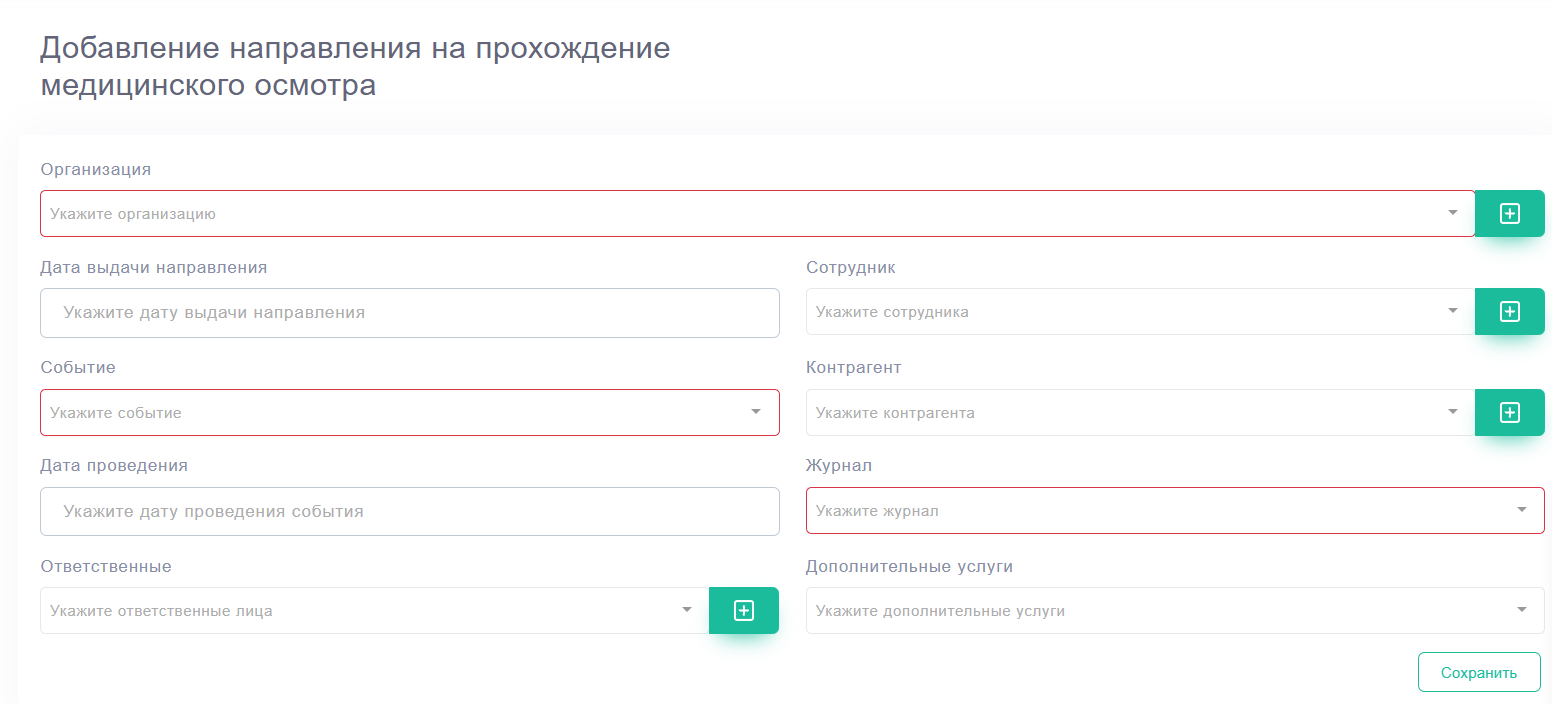Open the Сотрудник dropdown arrow
This screenshot has width=1552, height=704.
click(x=1452, y=311)
